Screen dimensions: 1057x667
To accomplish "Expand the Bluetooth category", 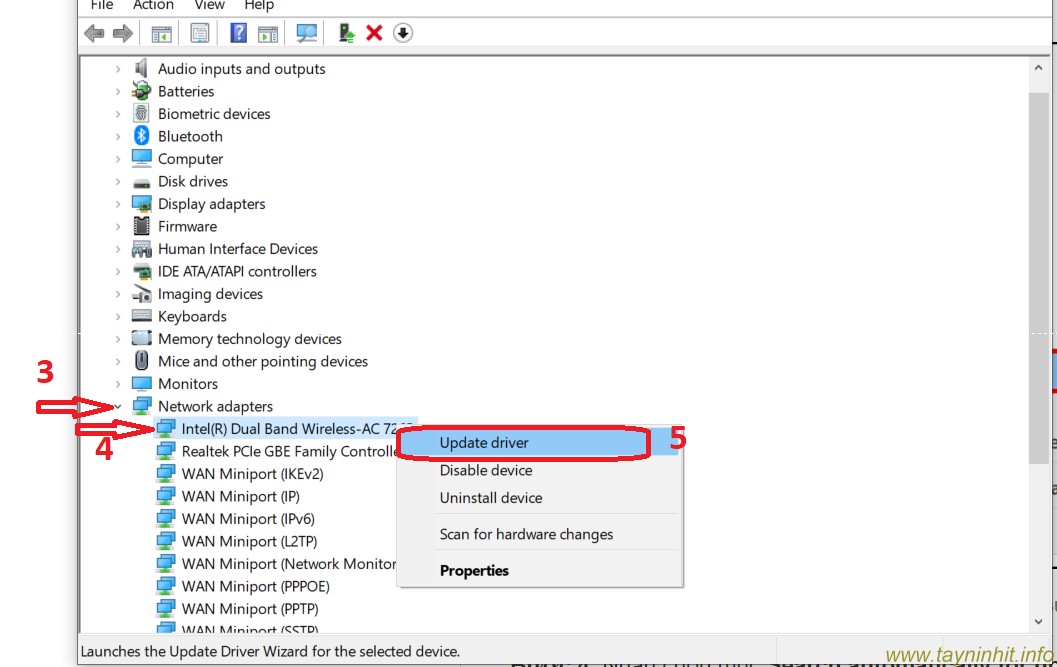I will click(x=118, y=137).
